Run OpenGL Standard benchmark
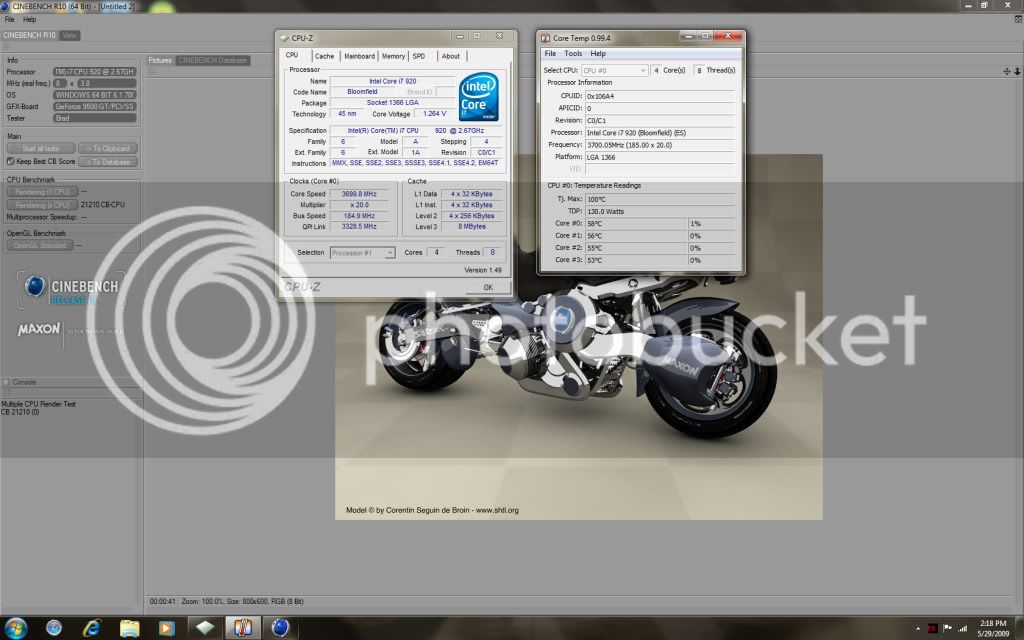Viewport: 1024px width, 640px height. click(39, 246)
